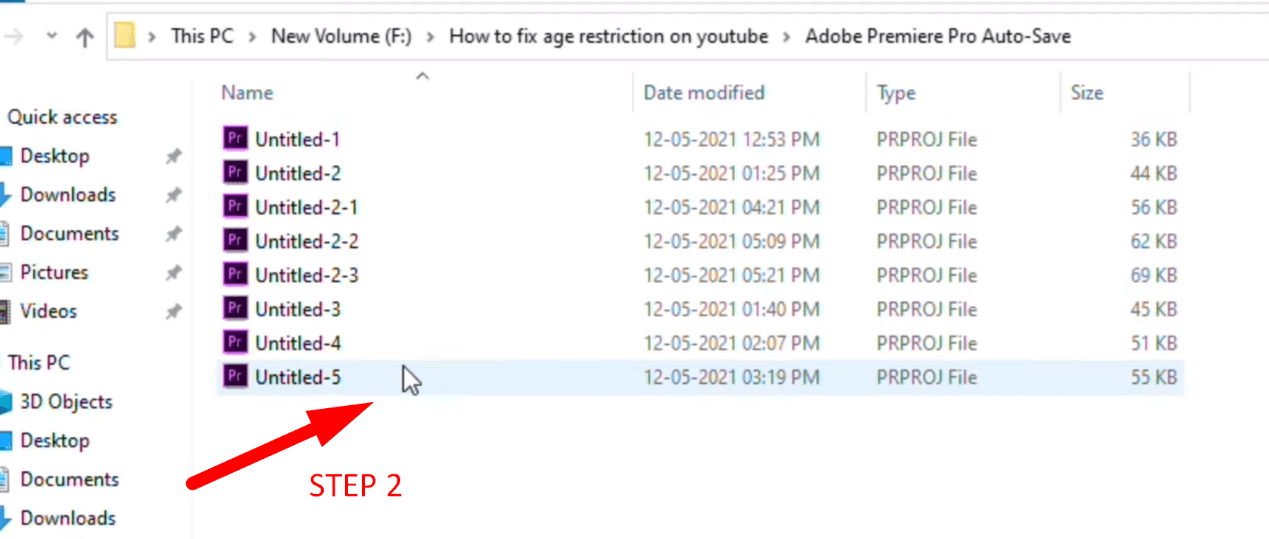Click the Untitled-2-2 Premiere project icon
Screen dimensions: 1269x539
(235, 241)
